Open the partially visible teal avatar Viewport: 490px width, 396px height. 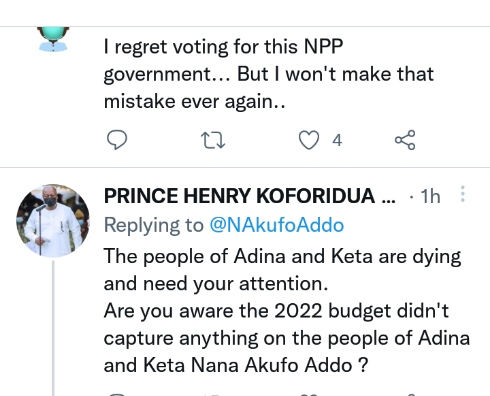53,39
